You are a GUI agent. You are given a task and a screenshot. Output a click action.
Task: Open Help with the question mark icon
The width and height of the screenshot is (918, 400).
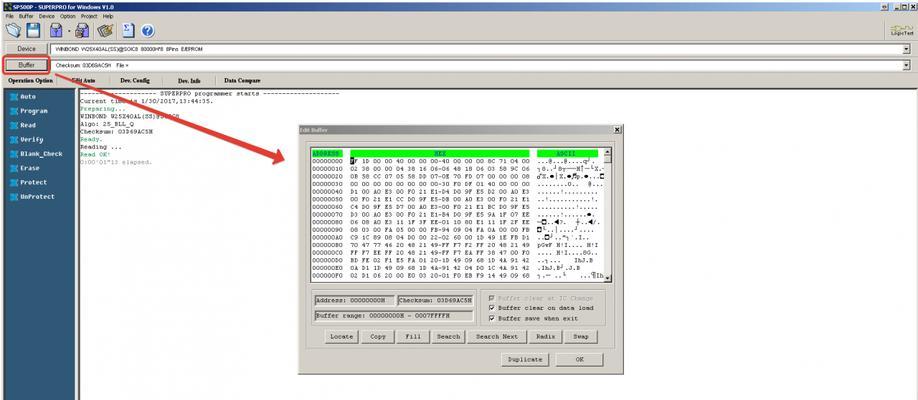point(148,30)
